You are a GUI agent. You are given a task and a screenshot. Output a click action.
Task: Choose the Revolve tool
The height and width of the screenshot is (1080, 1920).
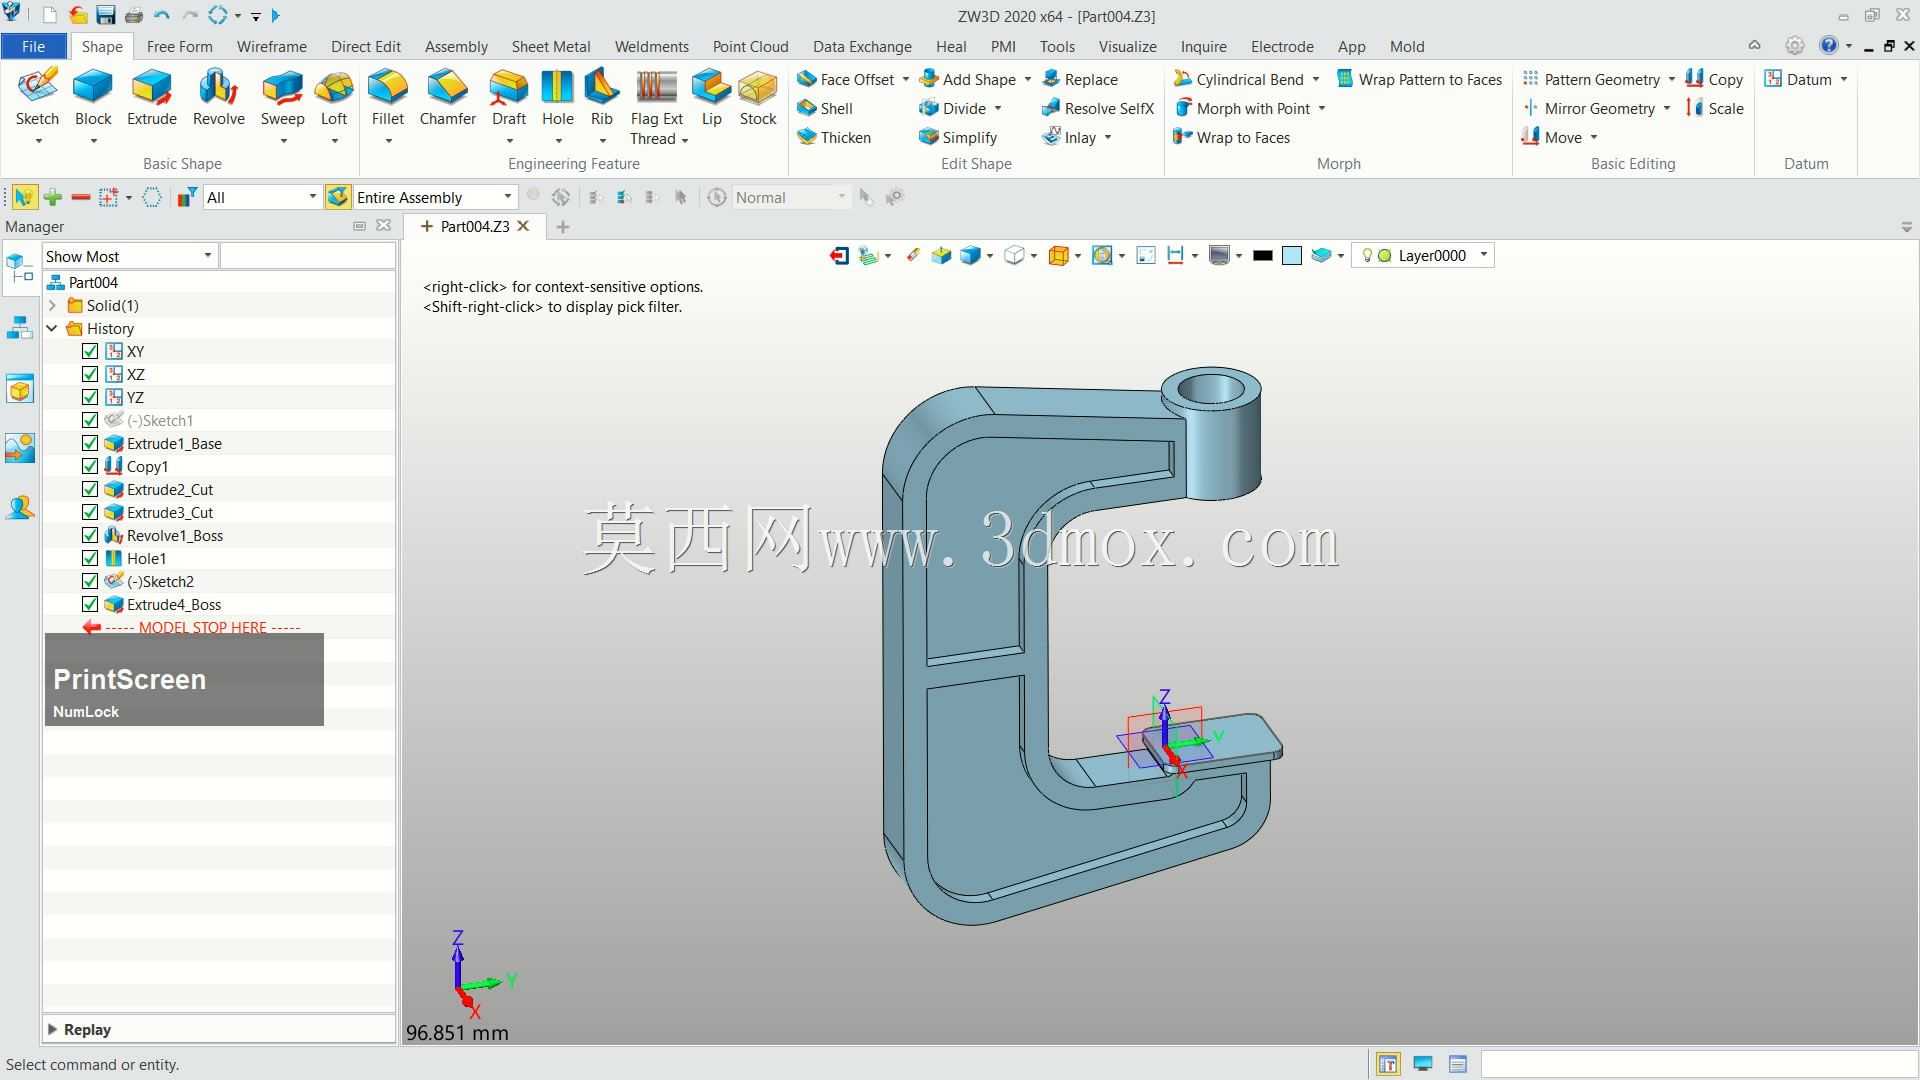pyautogui.click(x=218, y=98)
